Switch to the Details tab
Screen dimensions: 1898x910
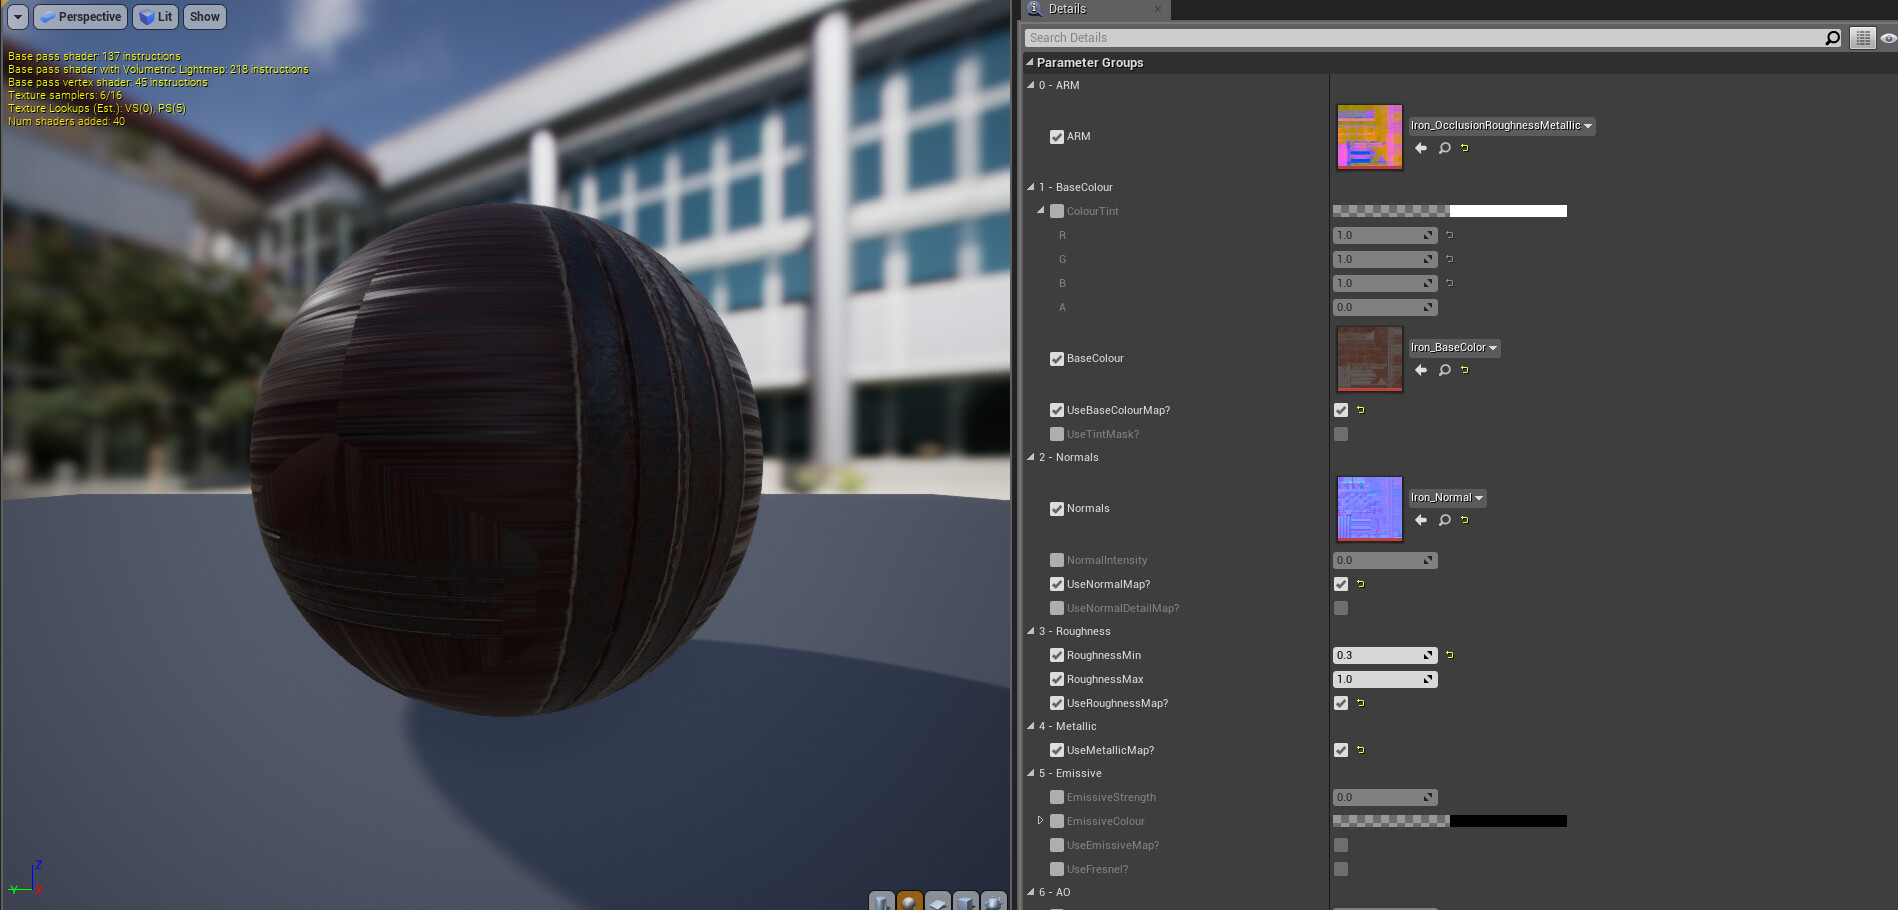(1067, 9)
